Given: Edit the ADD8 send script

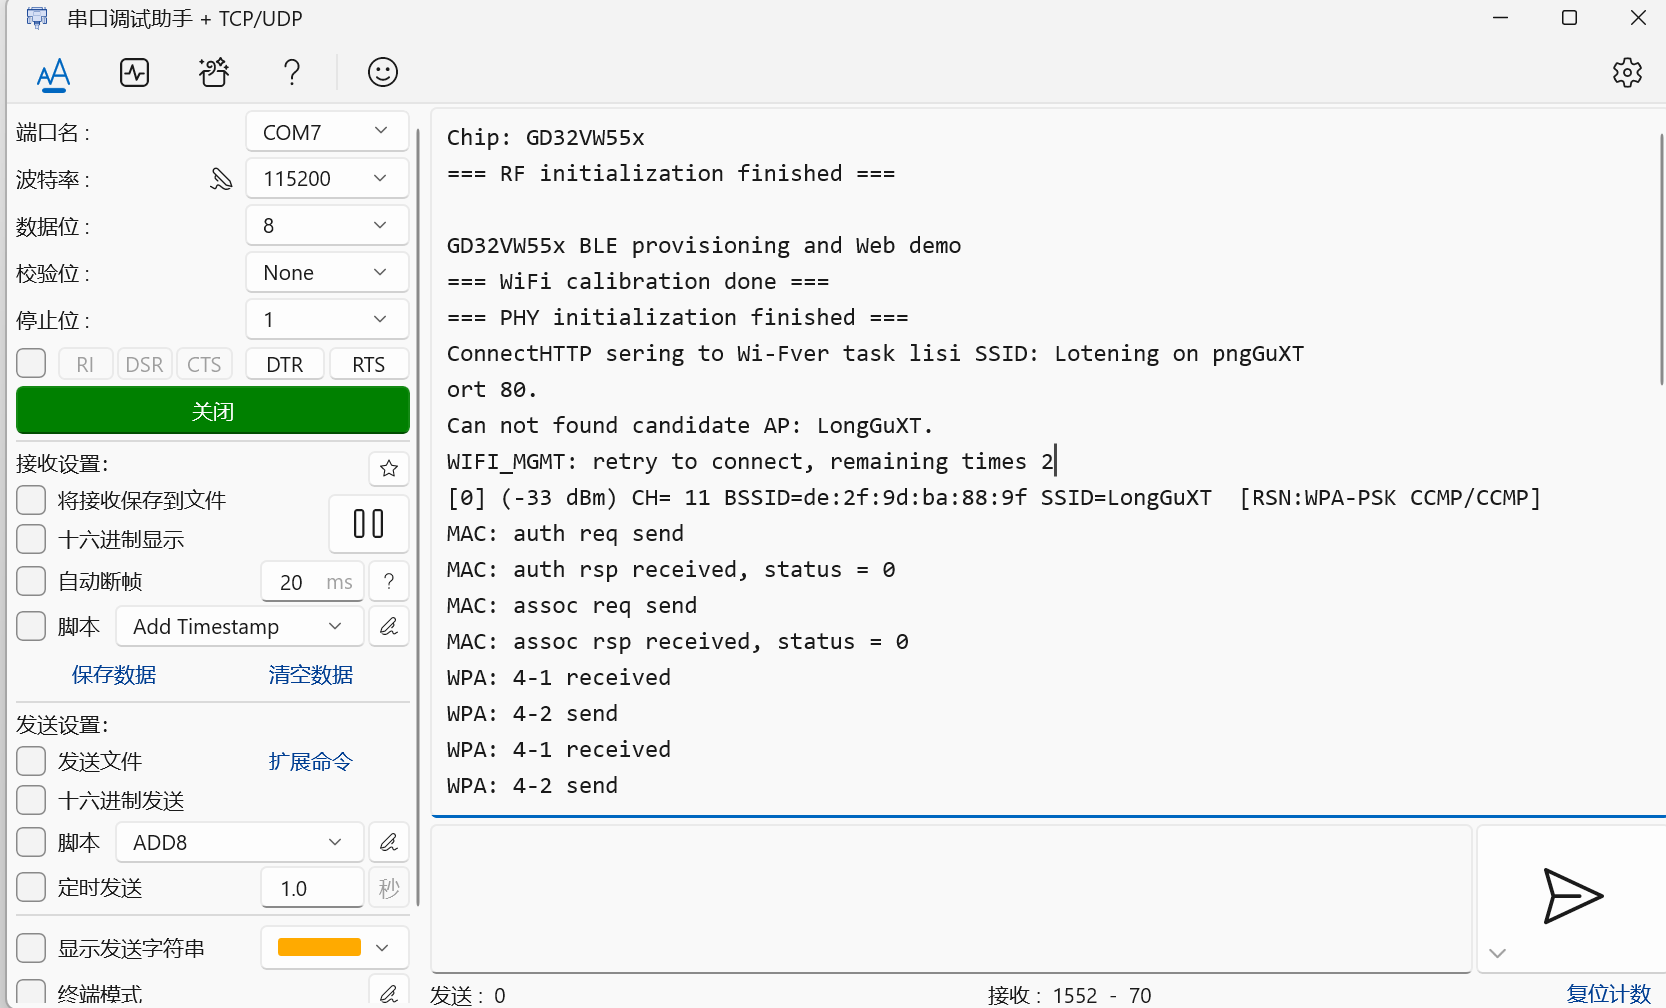Looking at the screenshot, I should pos(389,843).
